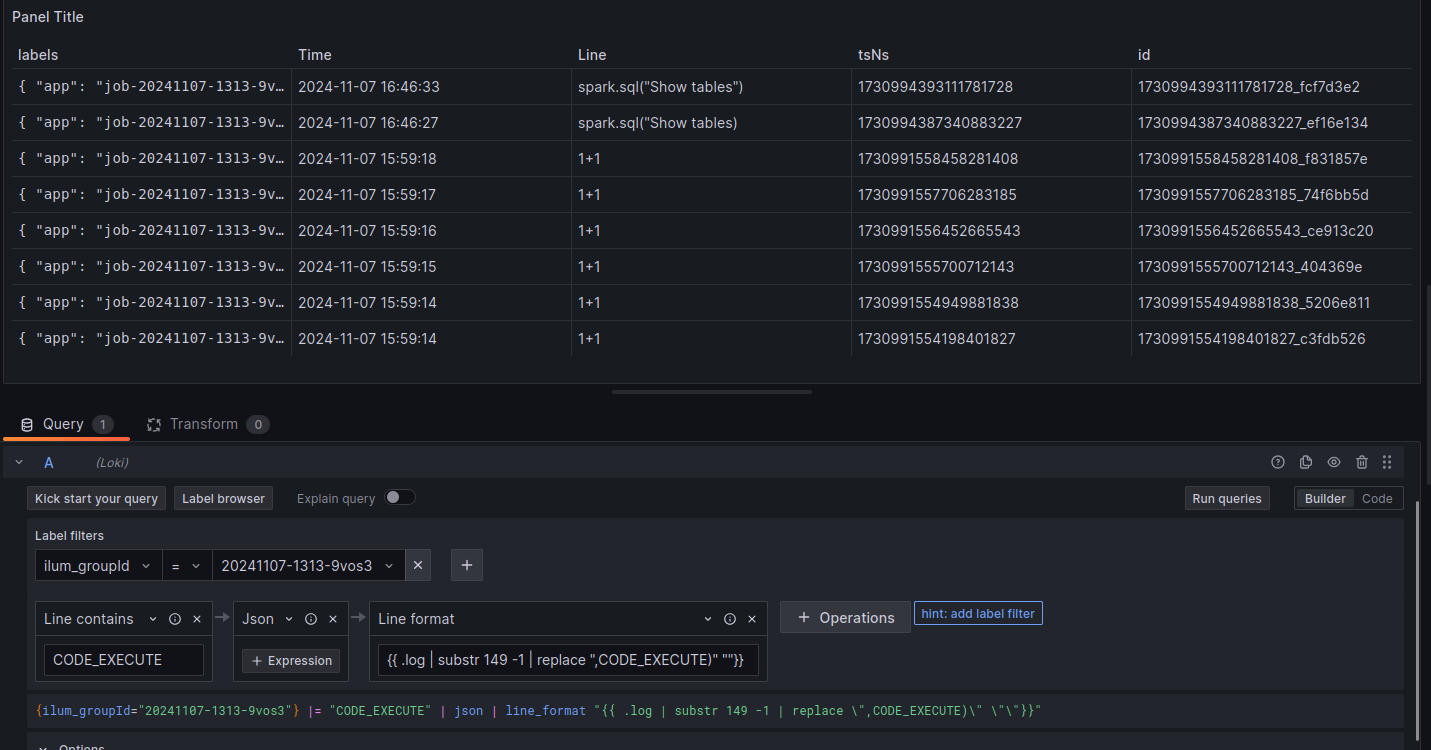Collapse query A with its chevron

tap(18, 462)
